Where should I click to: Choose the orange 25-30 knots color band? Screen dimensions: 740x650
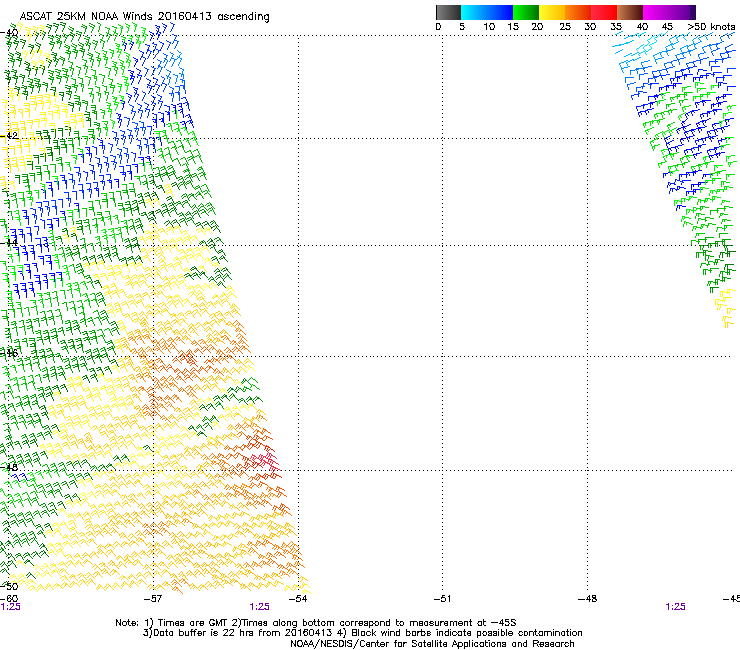(578, 12)
